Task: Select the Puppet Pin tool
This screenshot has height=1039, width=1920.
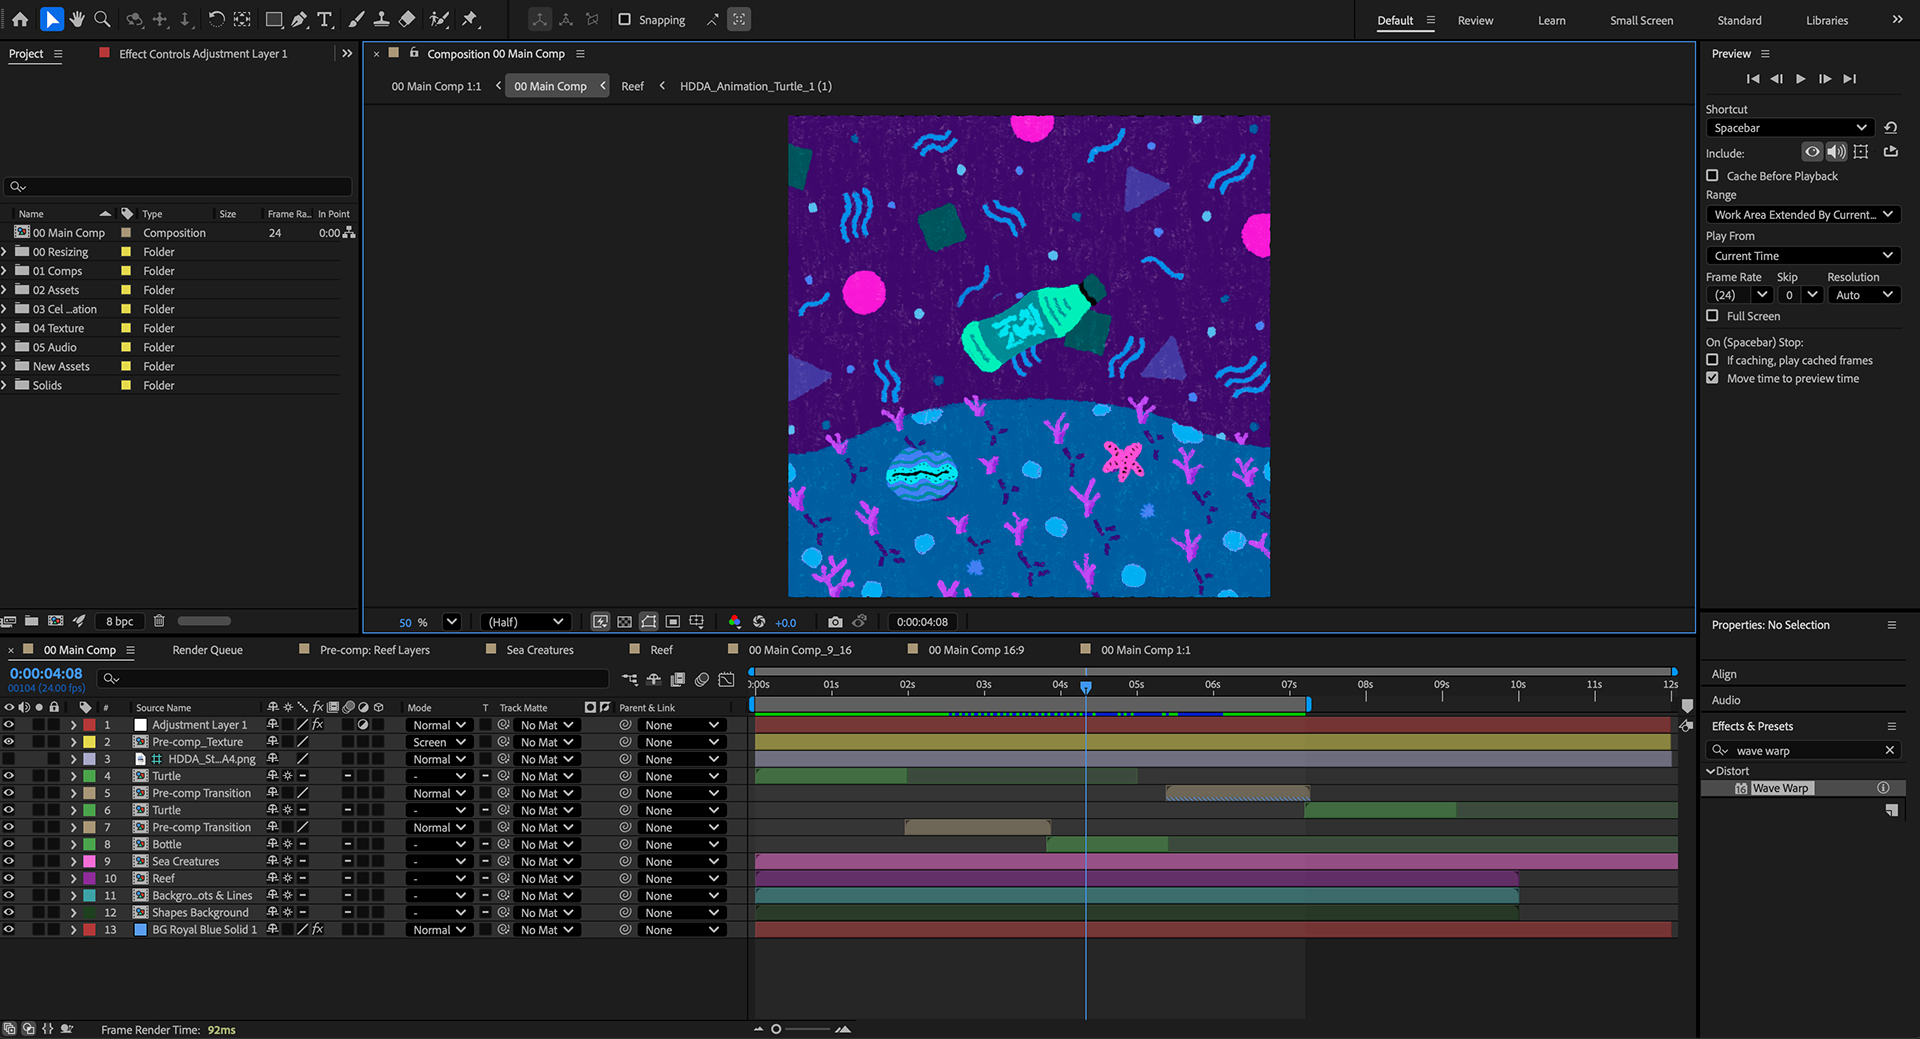Action: point(470,19)
